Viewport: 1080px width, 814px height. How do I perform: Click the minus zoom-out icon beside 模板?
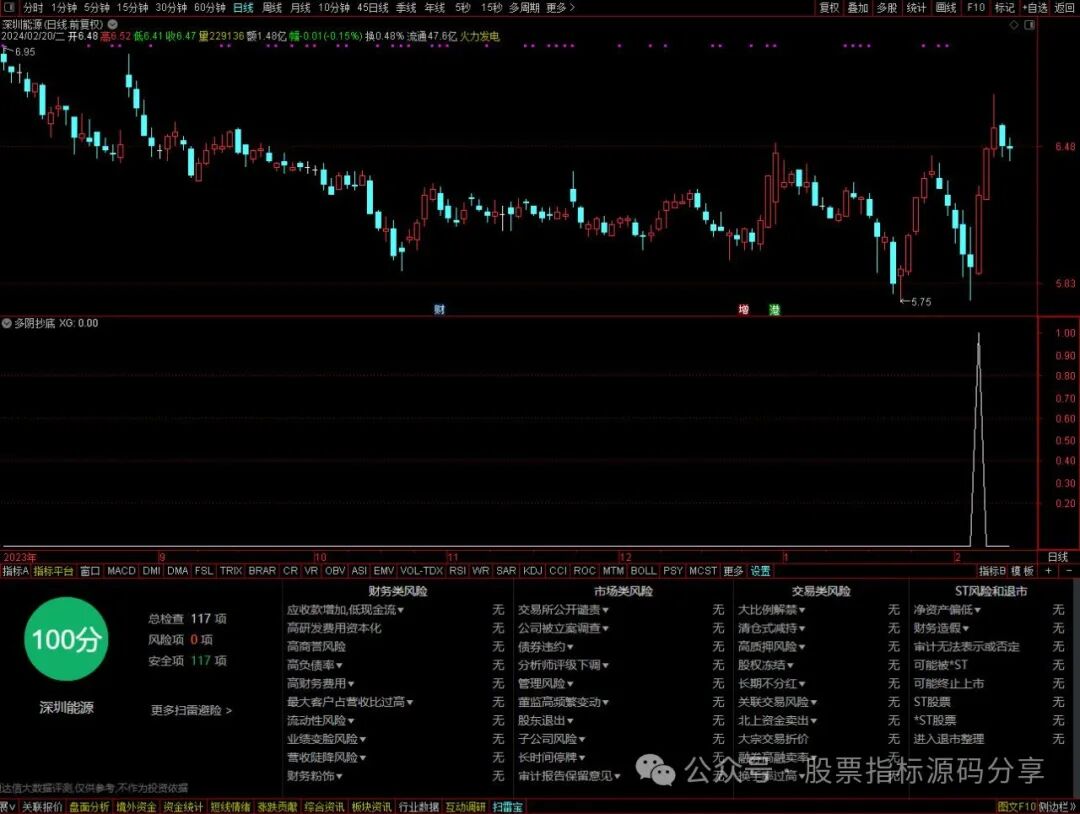(1069, 571)
